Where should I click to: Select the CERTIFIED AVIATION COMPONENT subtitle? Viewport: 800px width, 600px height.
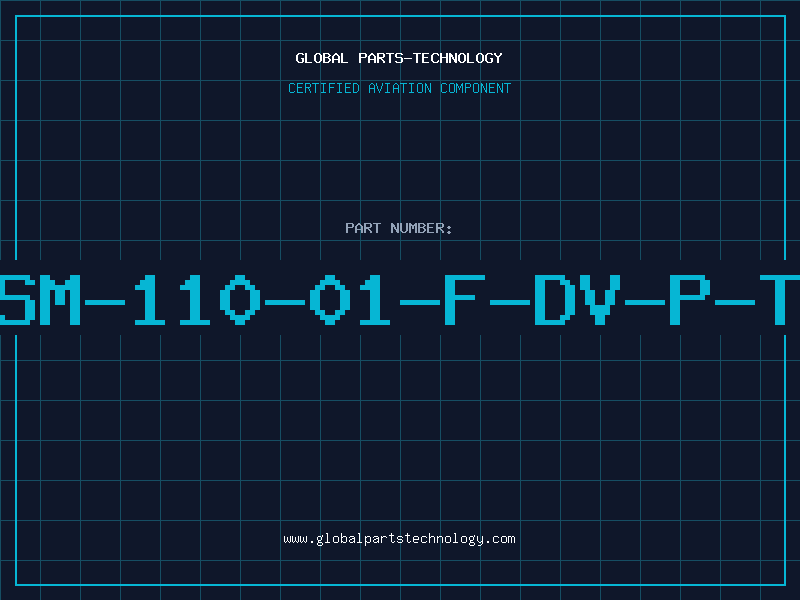coord(399,88)
